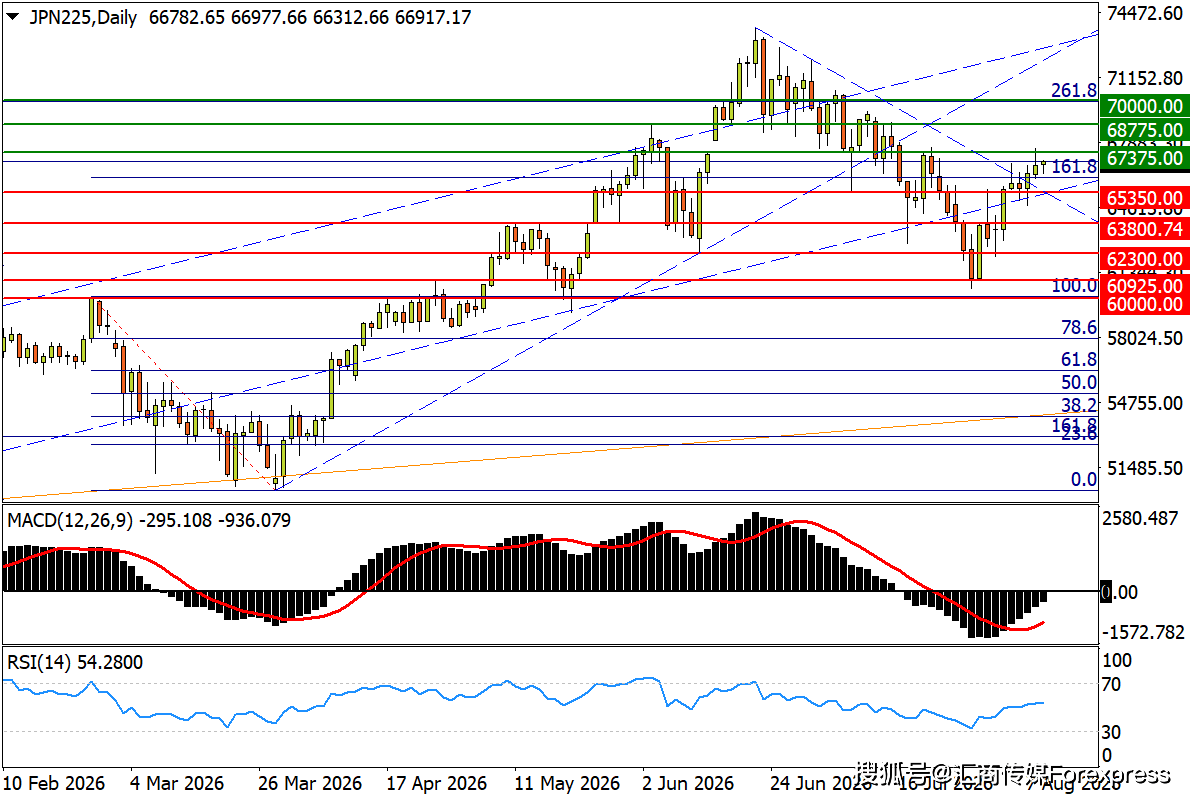
Task: Select the 100.0 Fibonacci level label
Action: click(1073, 286)
